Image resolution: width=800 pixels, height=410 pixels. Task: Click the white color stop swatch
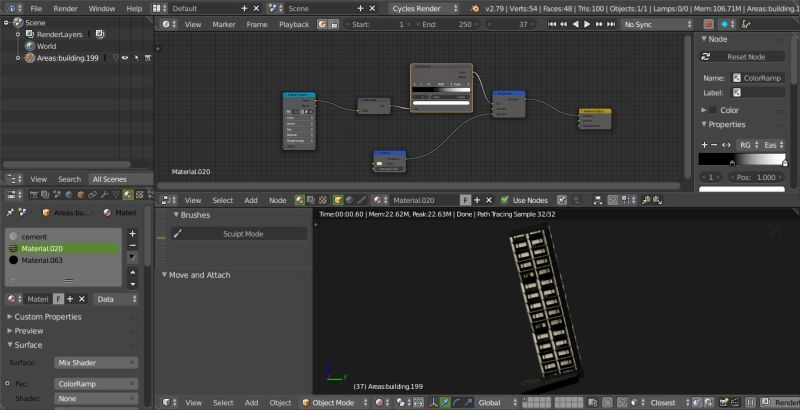742,189
